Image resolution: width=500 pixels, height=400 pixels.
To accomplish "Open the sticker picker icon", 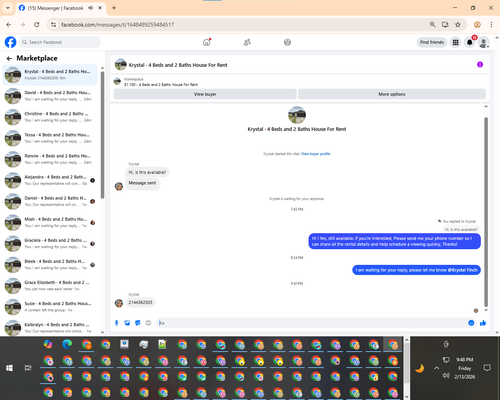I will click(138, 323).
